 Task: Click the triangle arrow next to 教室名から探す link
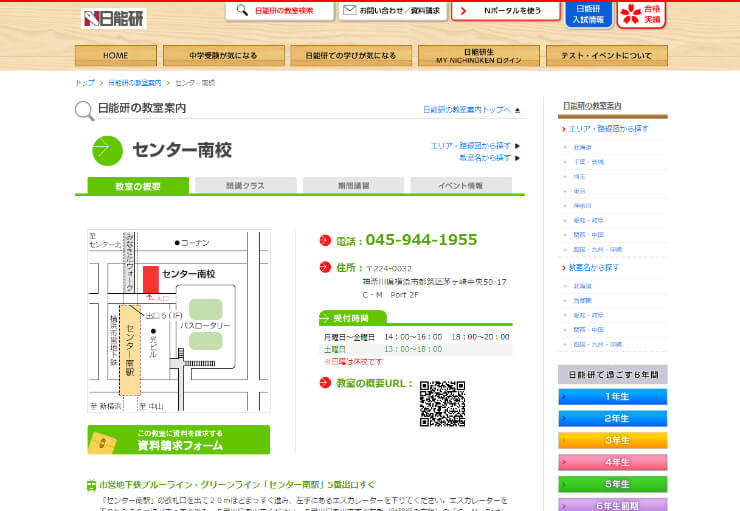pos(517,158)
